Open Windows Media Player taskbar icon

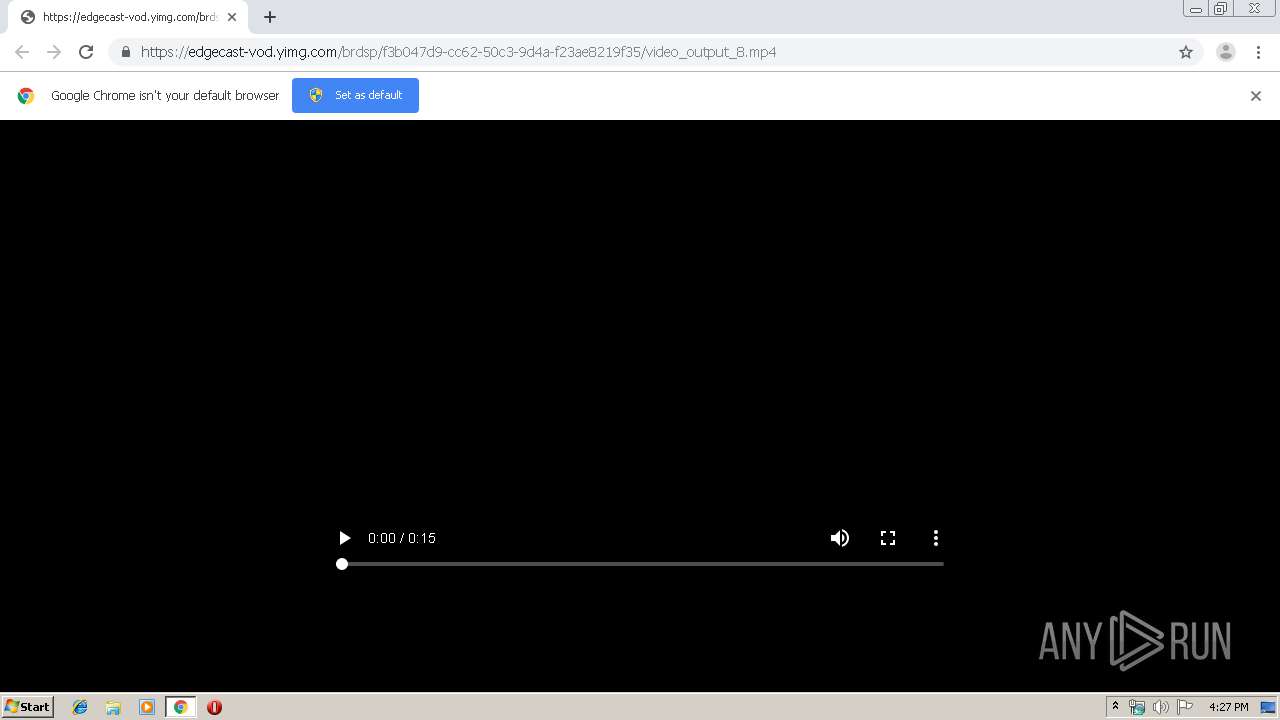[x=147, y=707]
